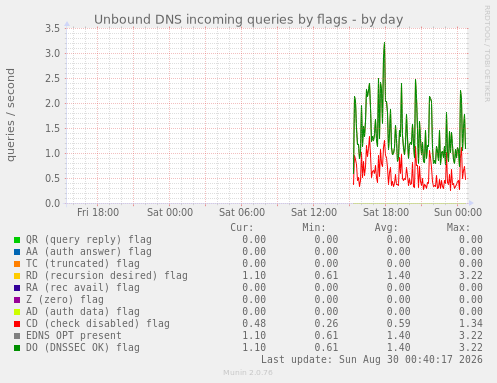
Task: Click the 'Sat 12:00' x-axis label
Action: (314, 212)
